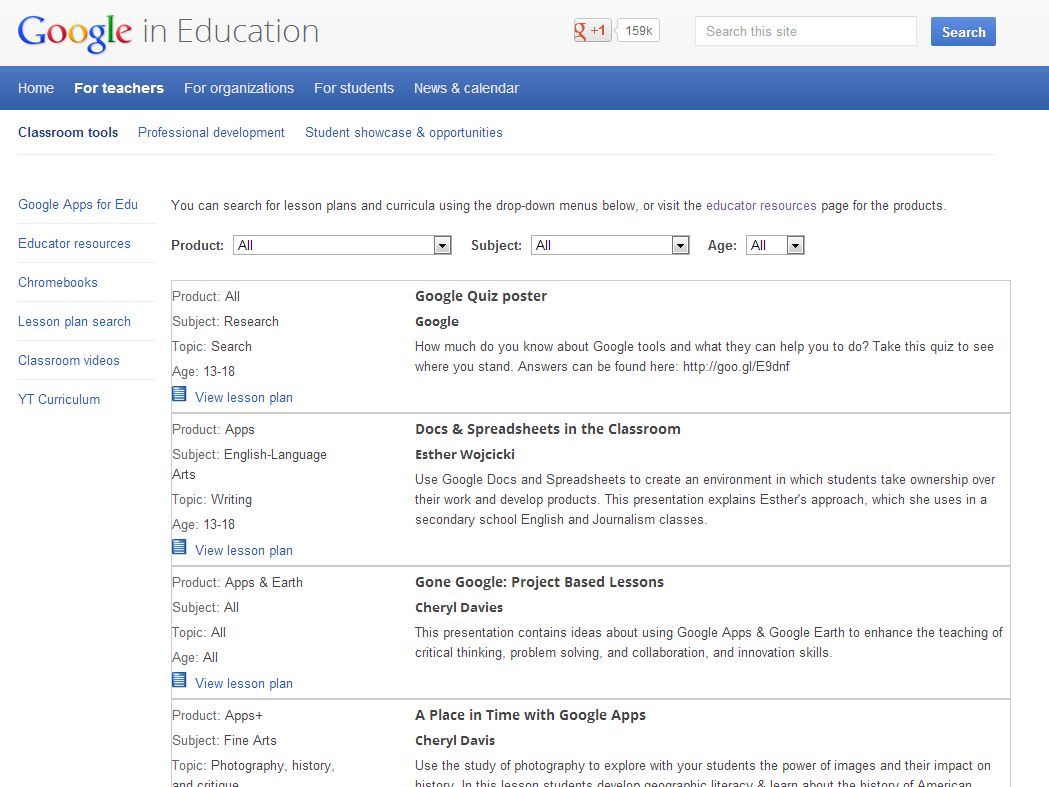
Task: Open the Subject filter dropdown
Action: point(679,245)
